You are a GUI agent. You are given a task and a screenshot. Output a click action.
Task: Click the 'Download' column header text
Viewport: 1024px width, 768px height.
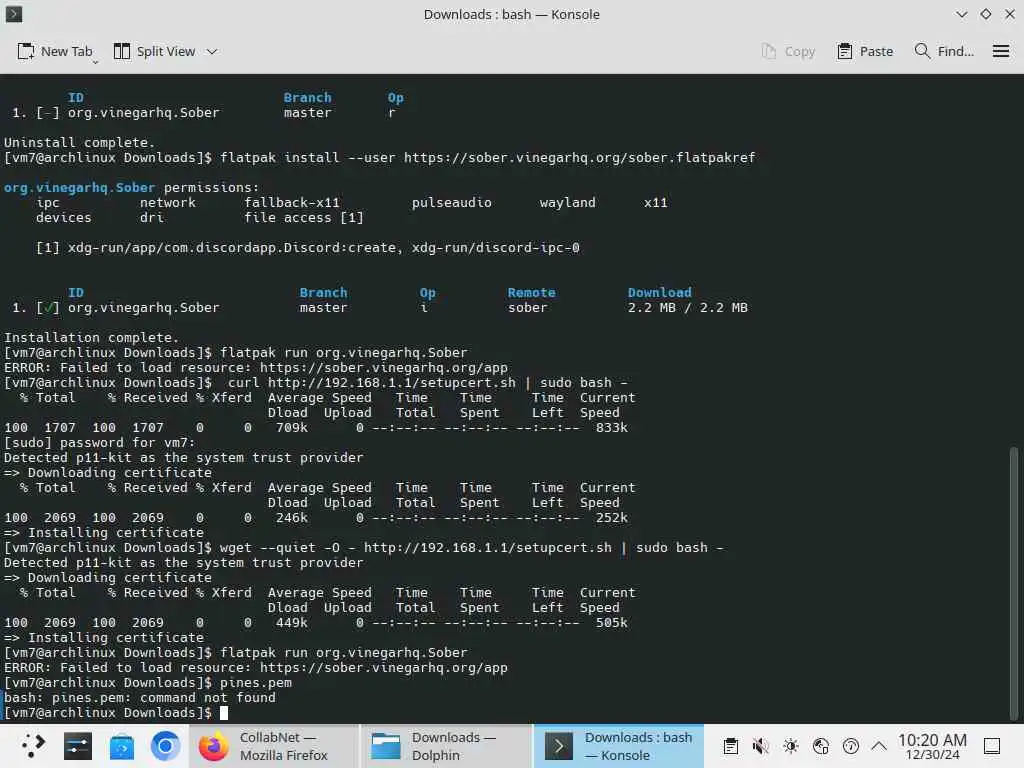pyautogui.click(x=660, y=293)
